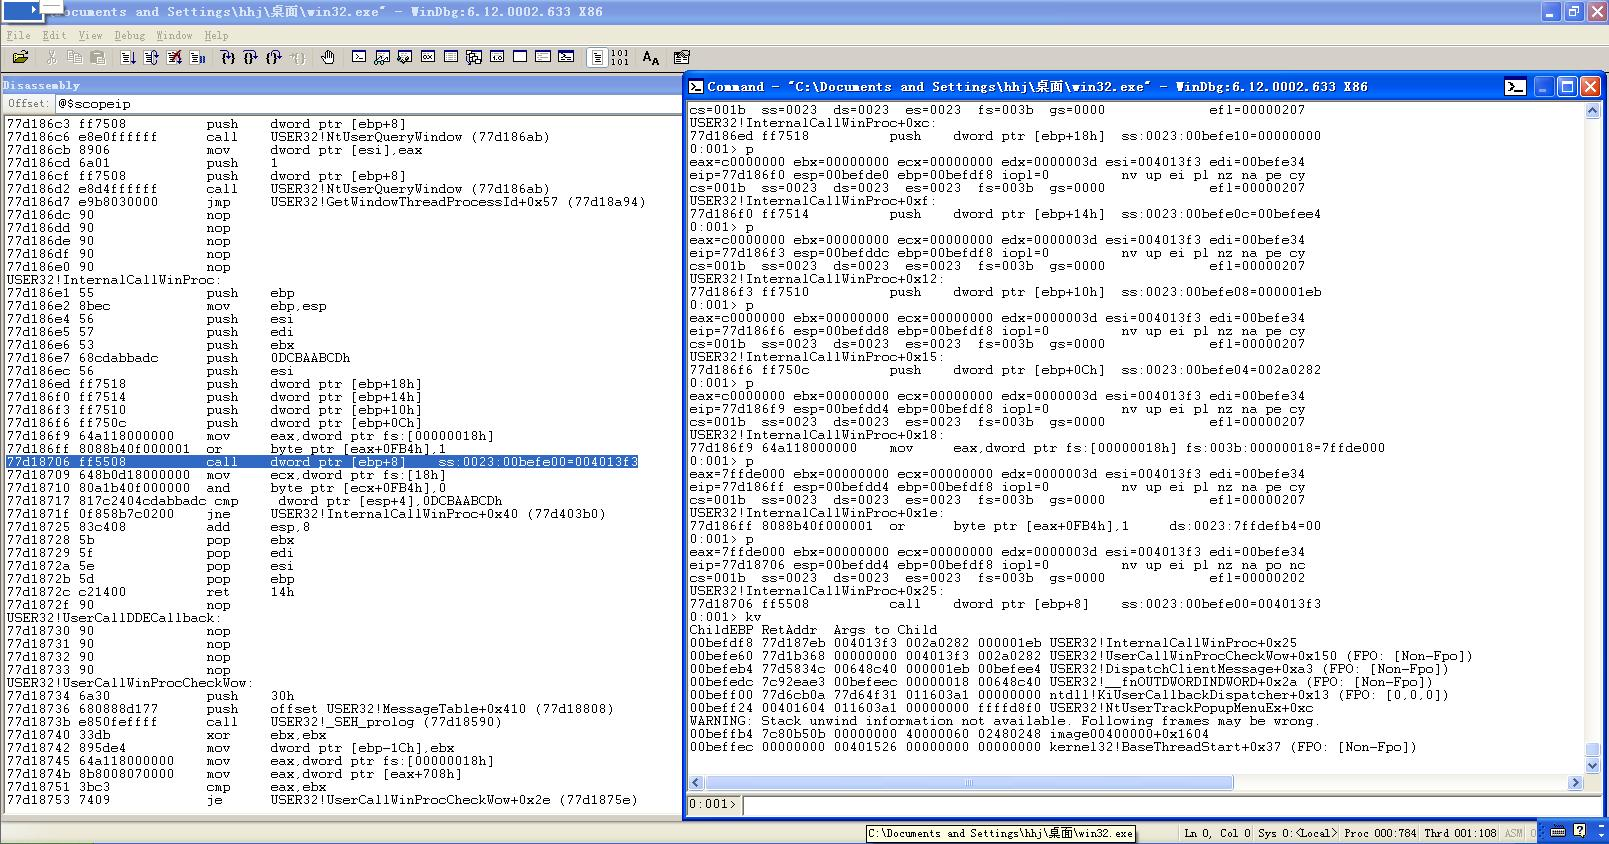The height and width of the screenshot is (844, 1609).
Task: Toggle breakpoint with the hand icon
Action: pos(327,57)
